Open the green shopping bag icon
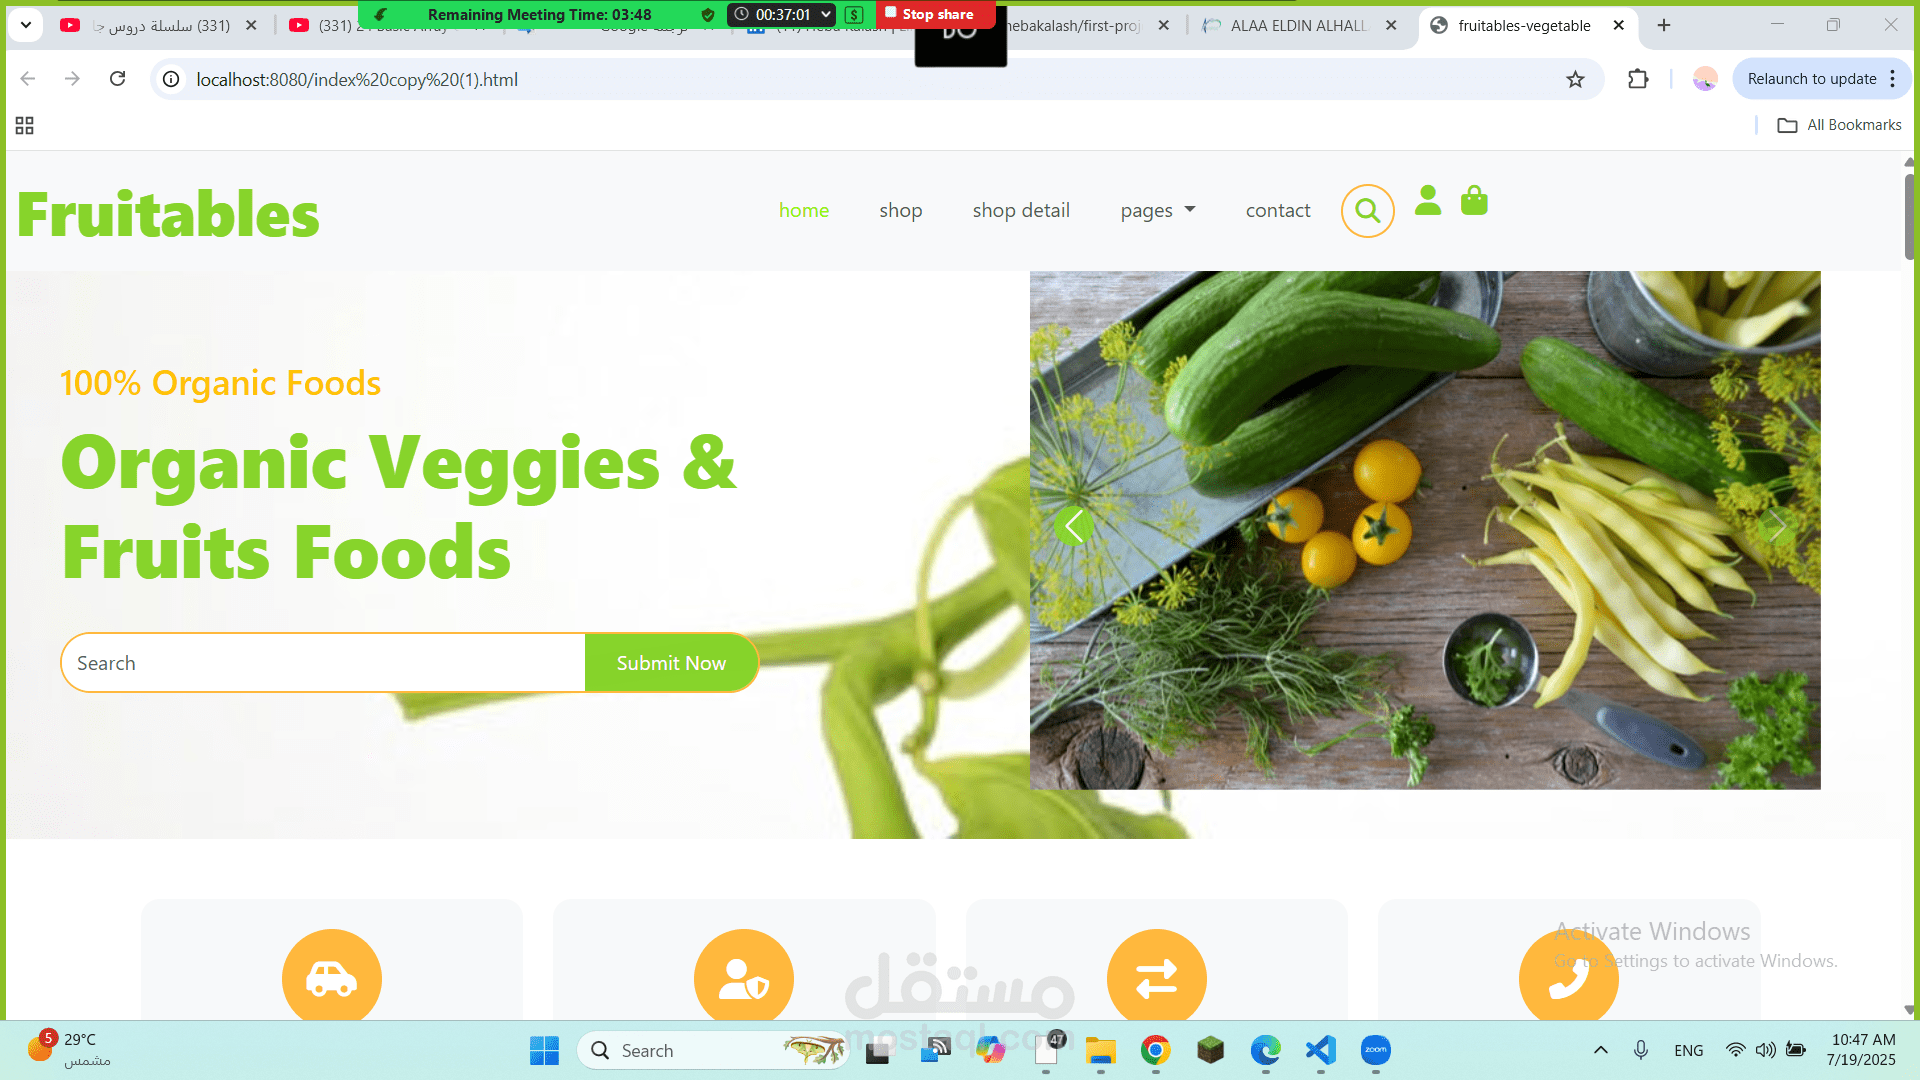The width and height of the screenshot is (1920, 1080). [x=1474, y=200]
